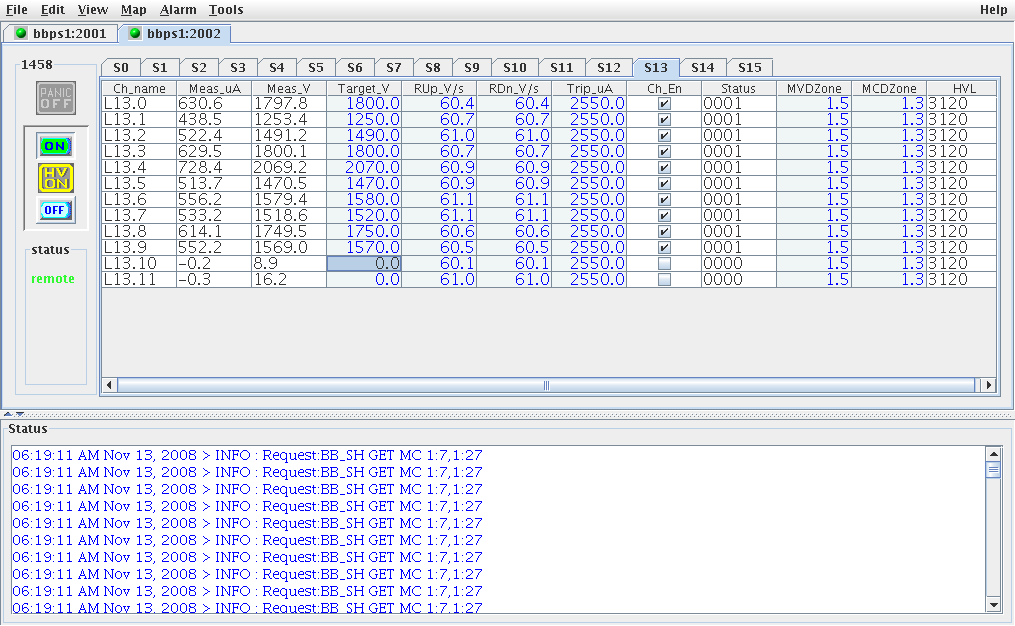Click the green status light on bbps1:2002 tab
The height and width of the screenshot is (626, 1015).
(135, 34)
